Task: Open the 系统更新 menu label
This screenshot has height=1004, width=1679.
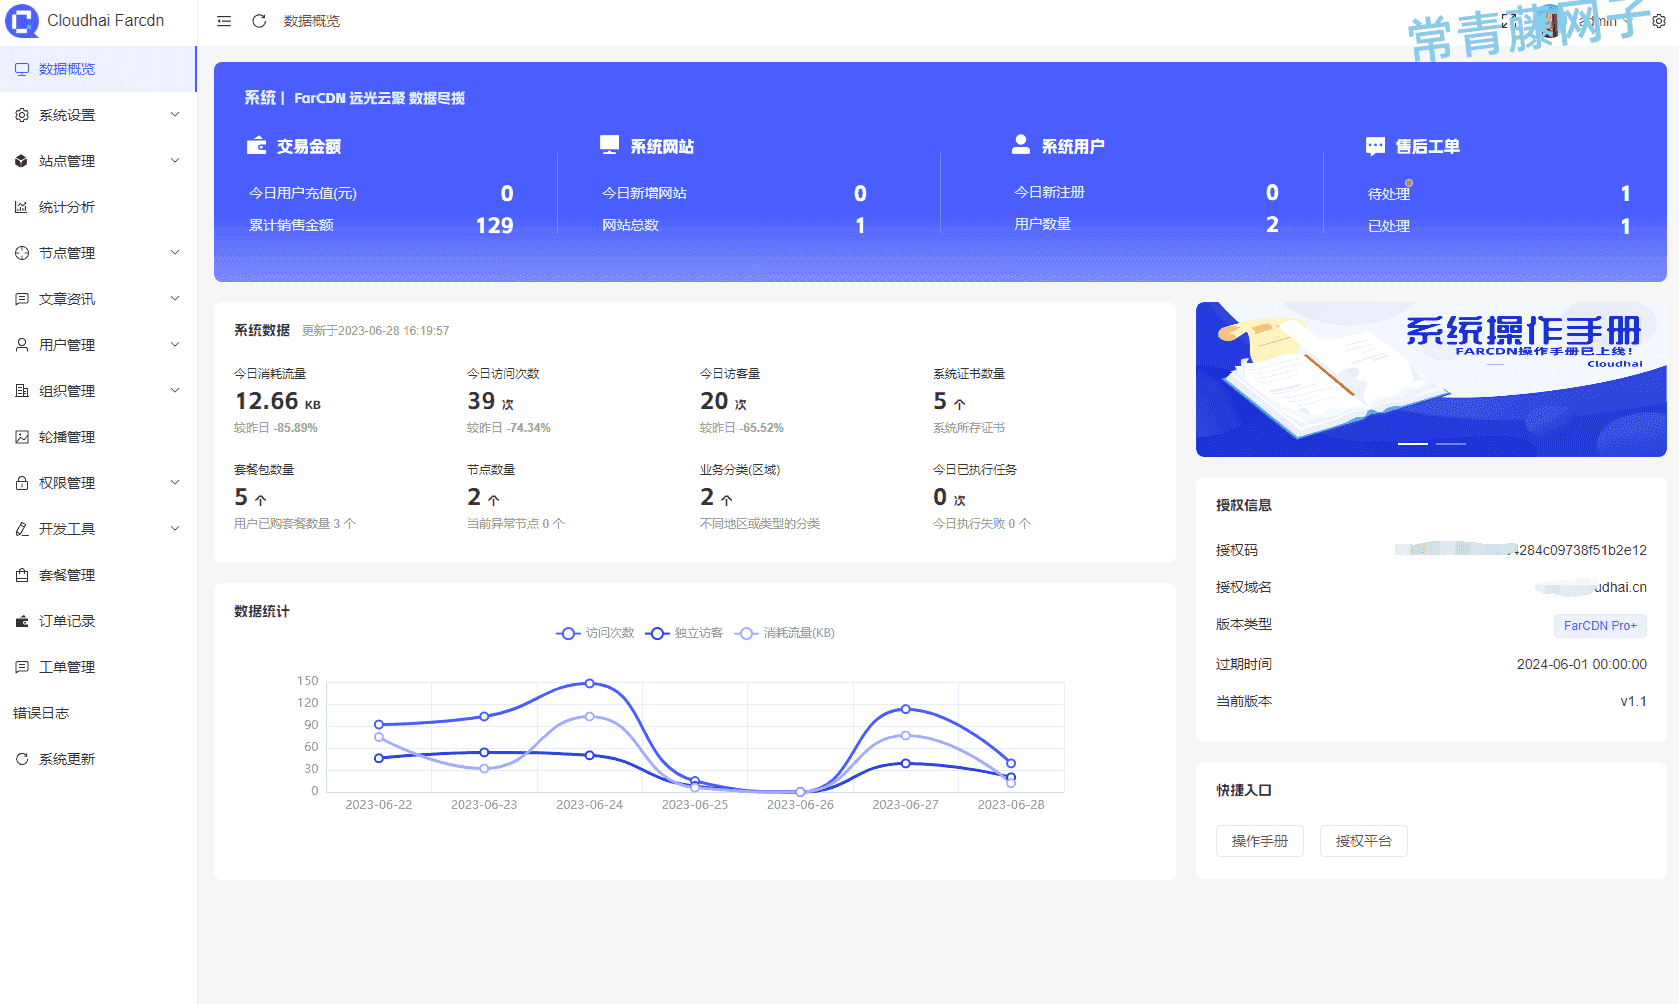Action: [x=67, y=759]
